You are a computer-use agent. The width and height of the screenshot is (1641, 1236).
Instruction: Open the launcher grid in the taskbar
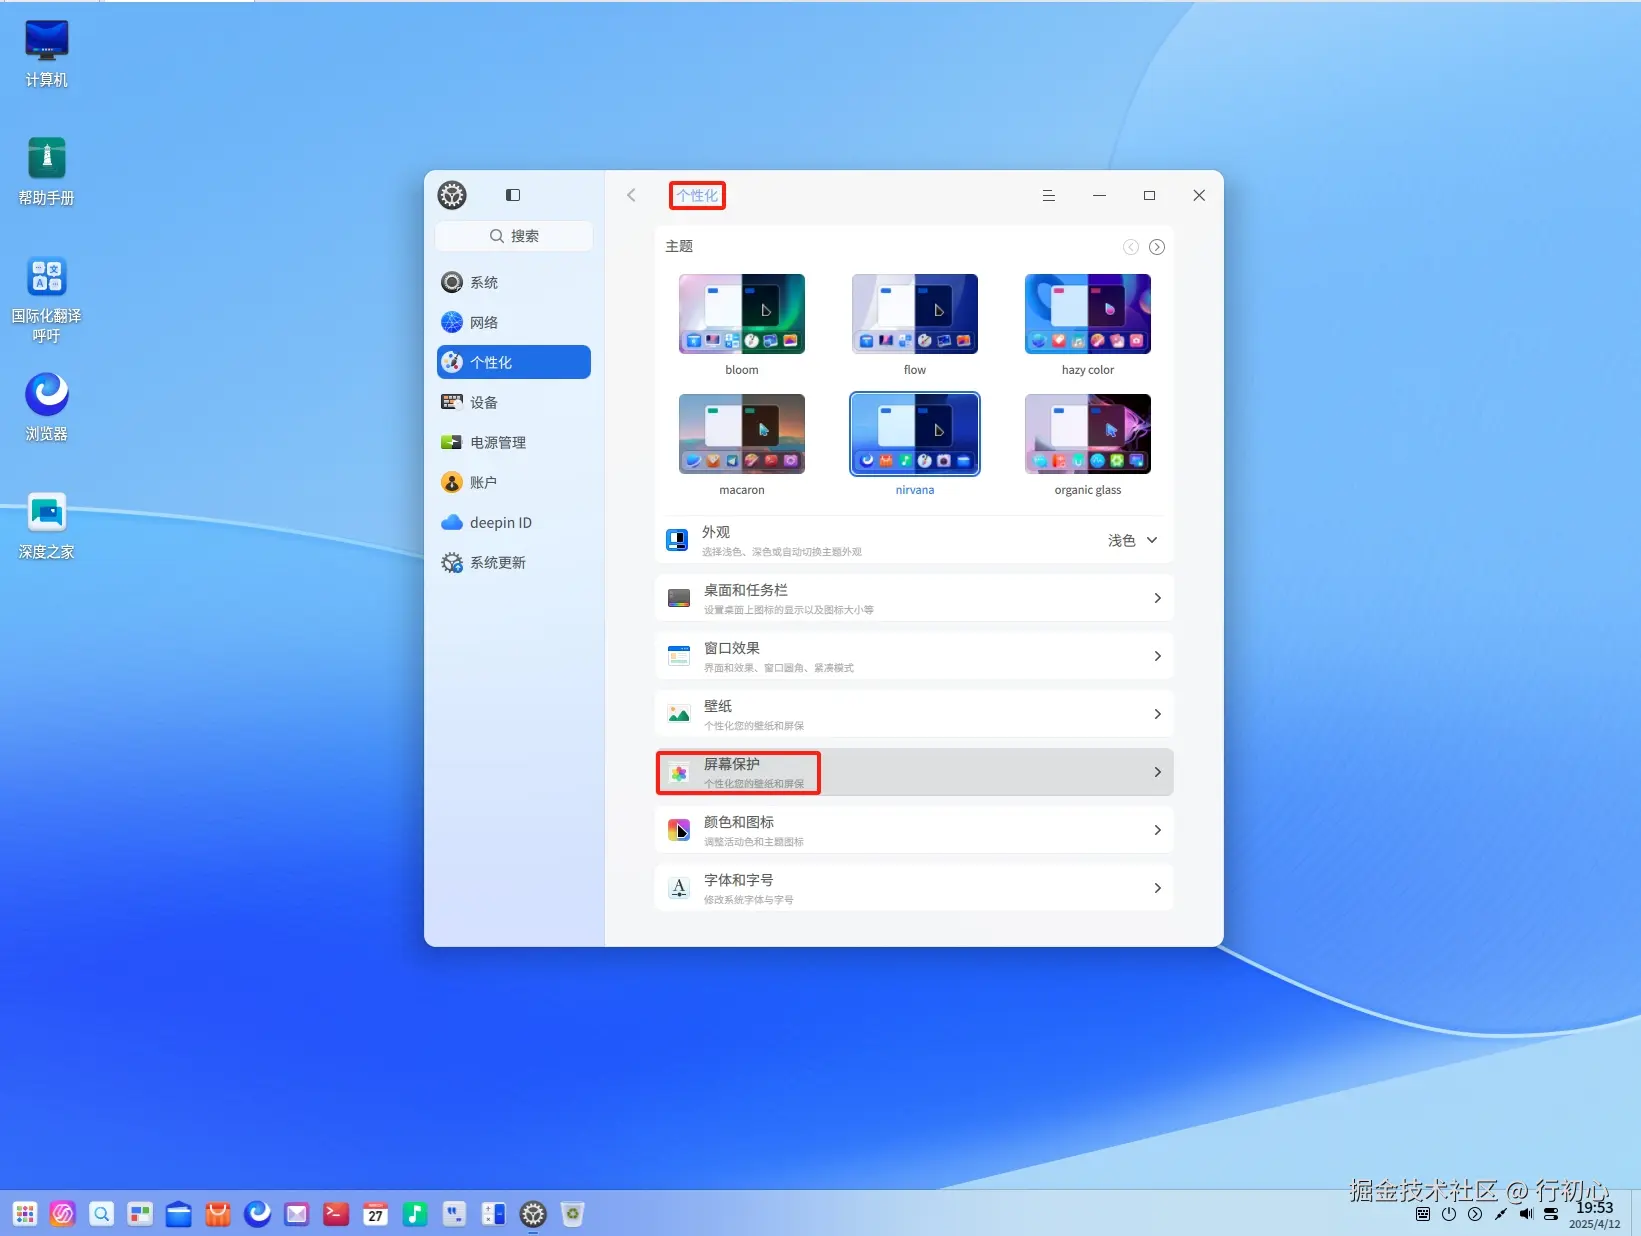pyautogui.click(x=25, y=1214)
